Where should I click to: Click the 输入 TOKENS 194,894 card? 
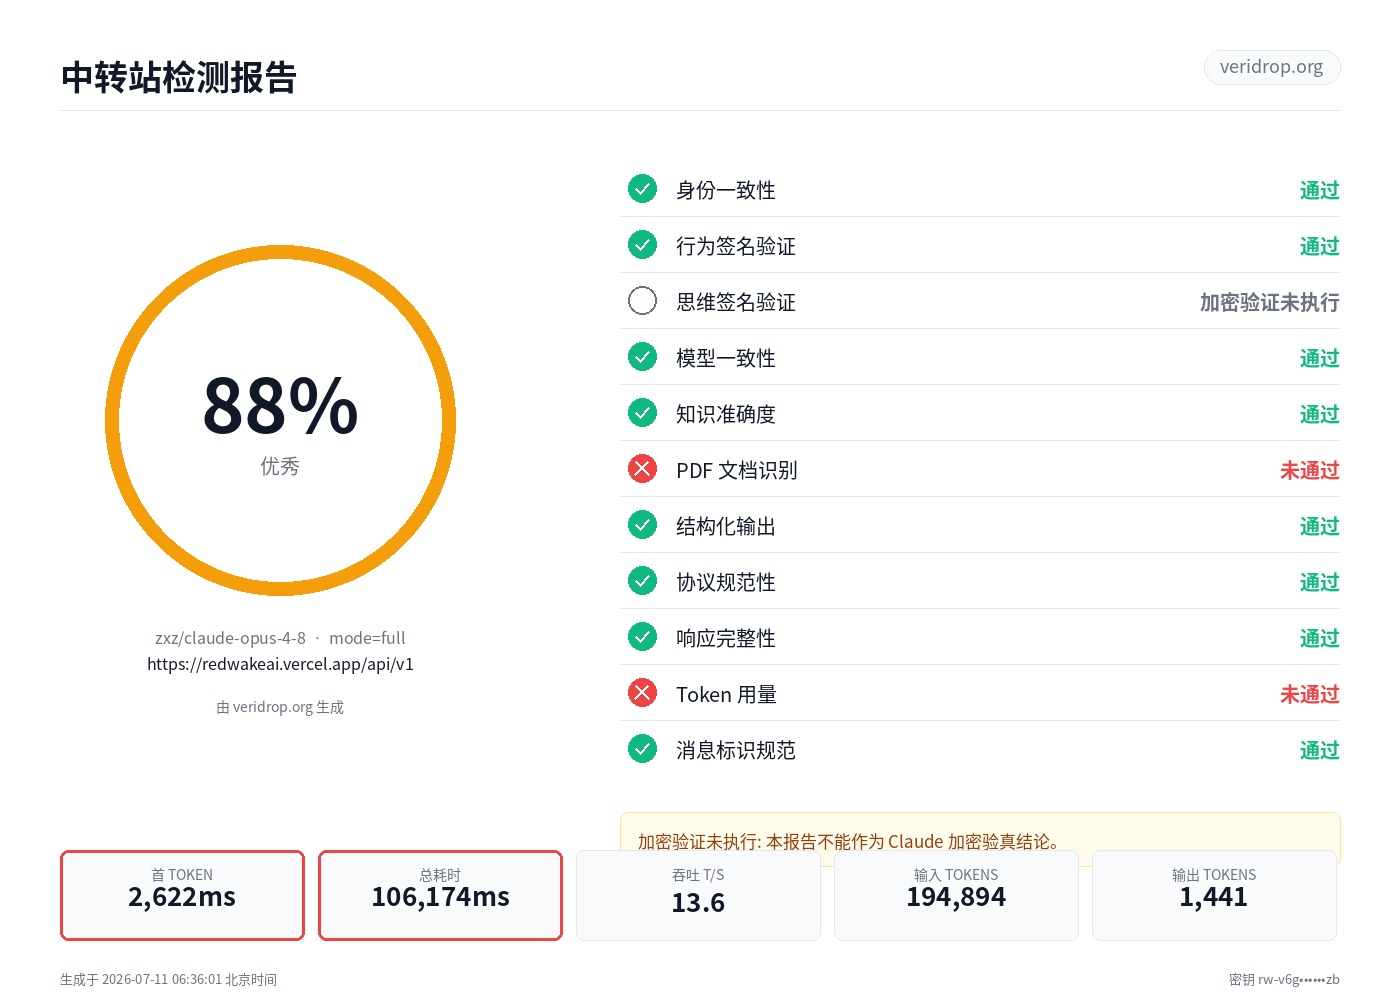pyautogui.click(x=956, y=895)
